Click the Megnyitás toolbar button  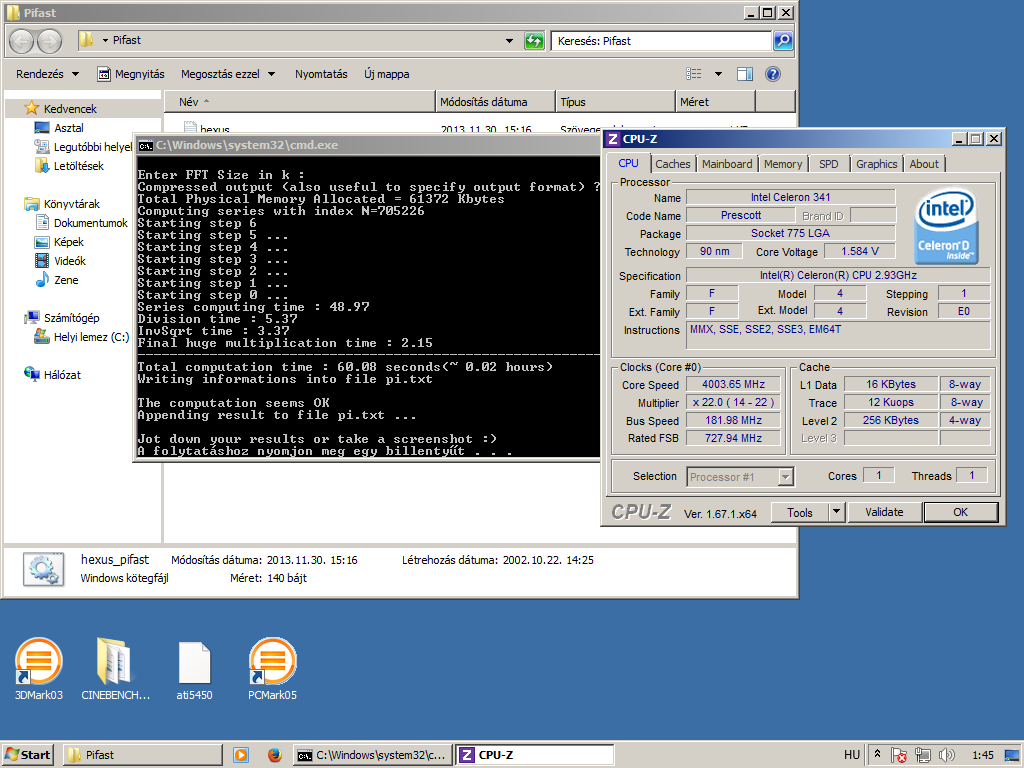131,74
